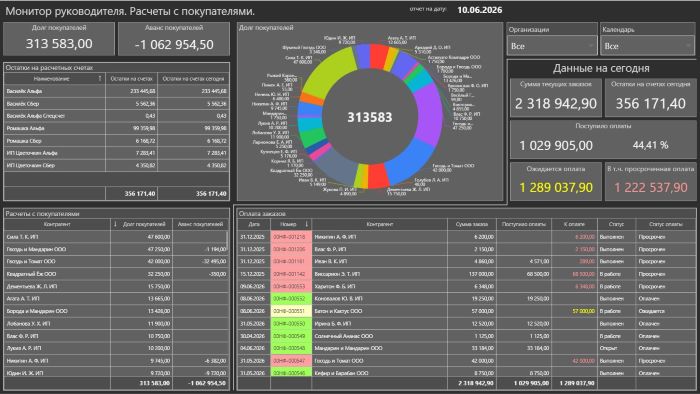Click Аванс покупателей column header in table
The image size is (700, 394).
point(200,224)
